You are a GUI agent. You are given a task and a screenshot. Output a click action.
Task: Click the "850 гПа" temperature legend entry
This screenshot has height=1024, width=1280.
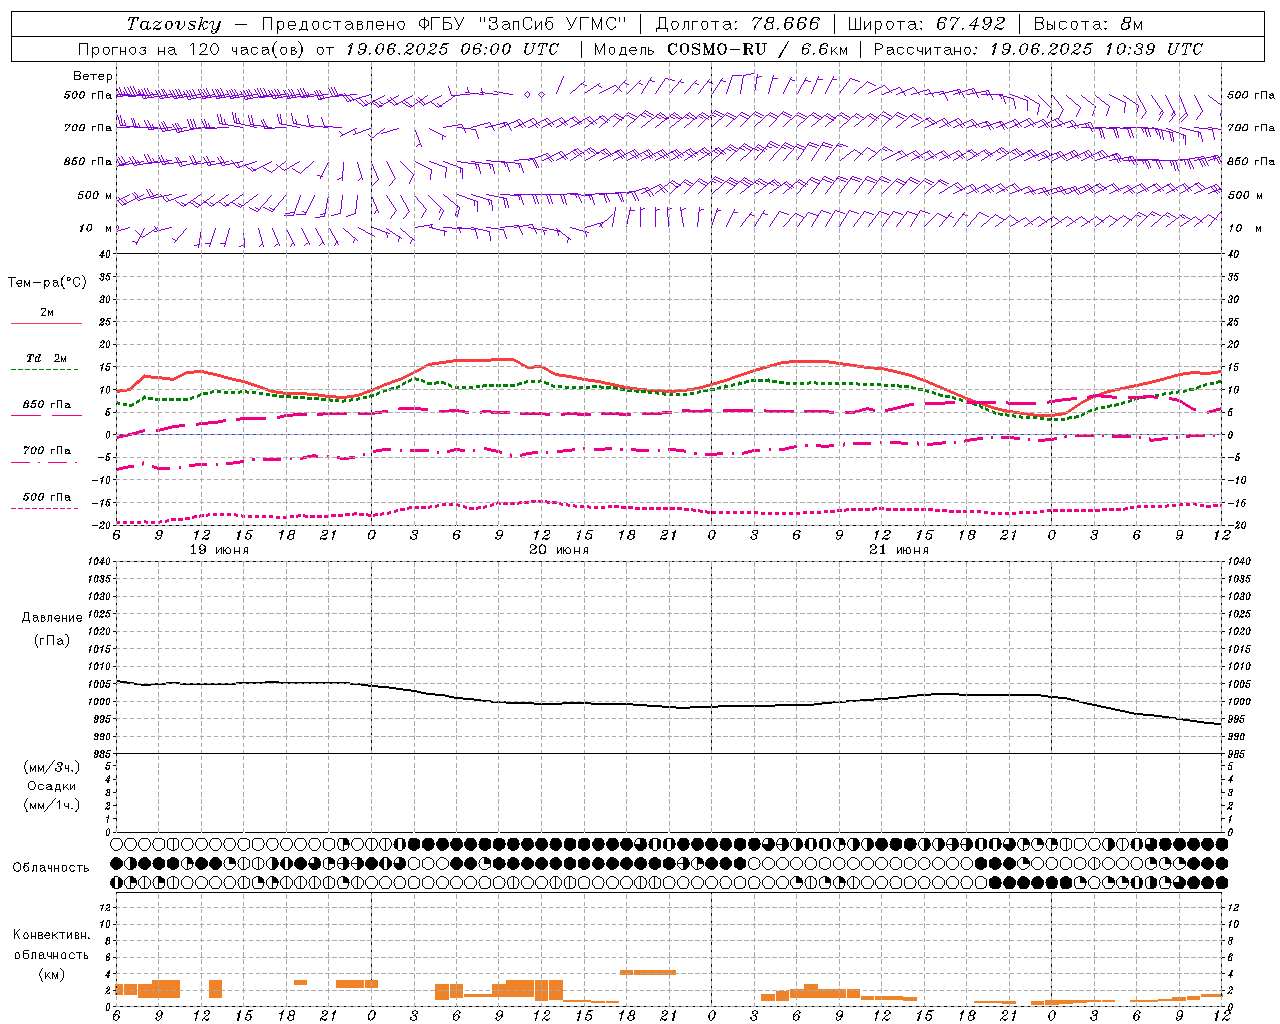(x=47, y=405)
